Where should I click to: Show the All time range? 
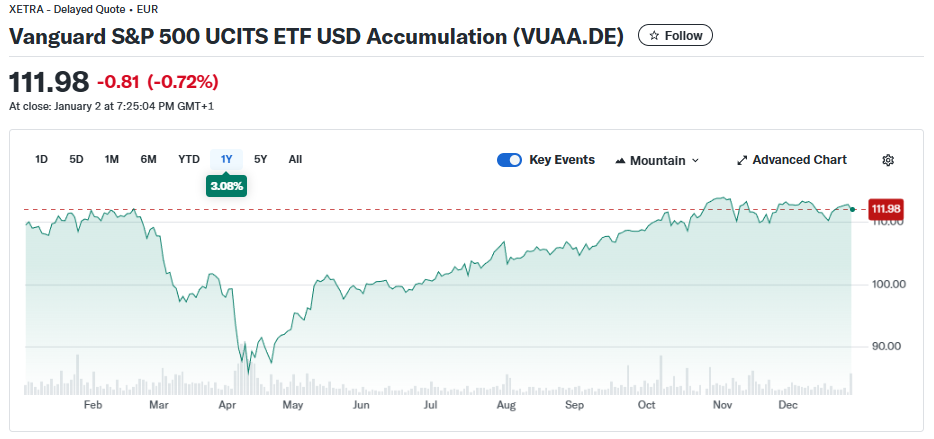[295, 159]
